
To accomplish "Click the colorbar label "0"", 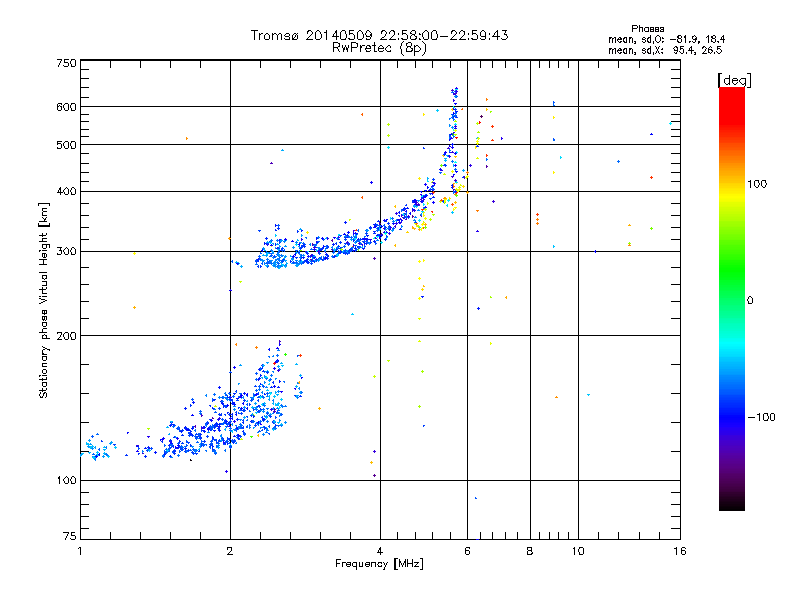I will 750,301.
